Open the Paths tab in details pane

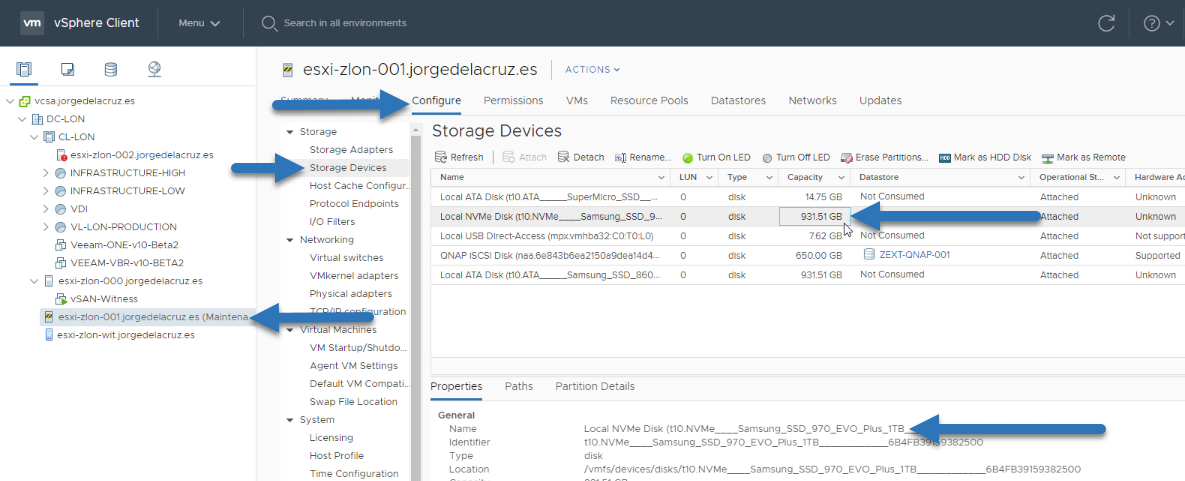pyautogui.click(x=518, y=386)
